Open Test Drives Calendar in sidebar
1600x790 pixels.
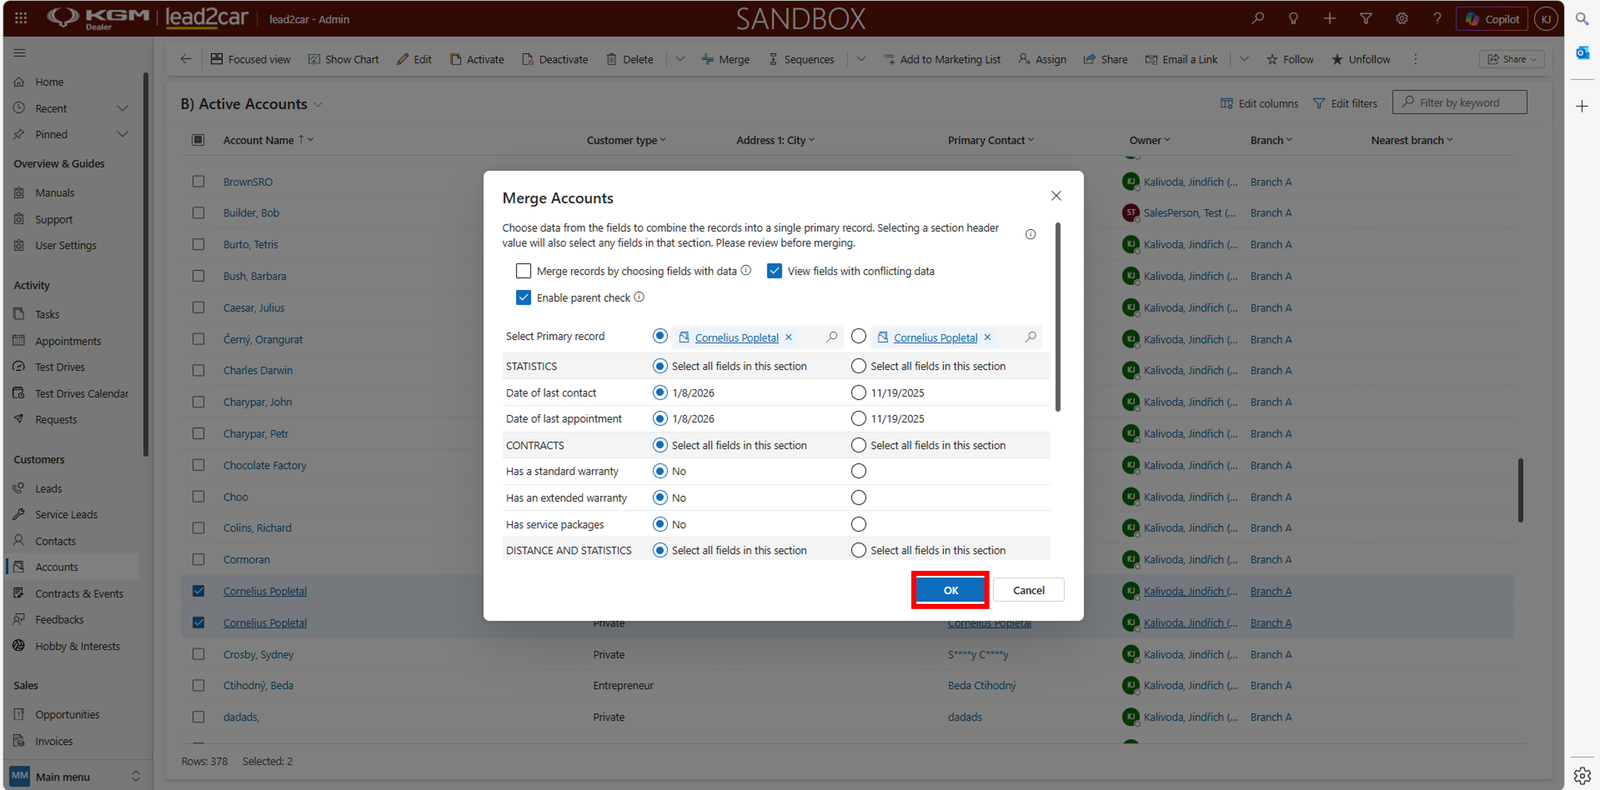coord(81,394)
